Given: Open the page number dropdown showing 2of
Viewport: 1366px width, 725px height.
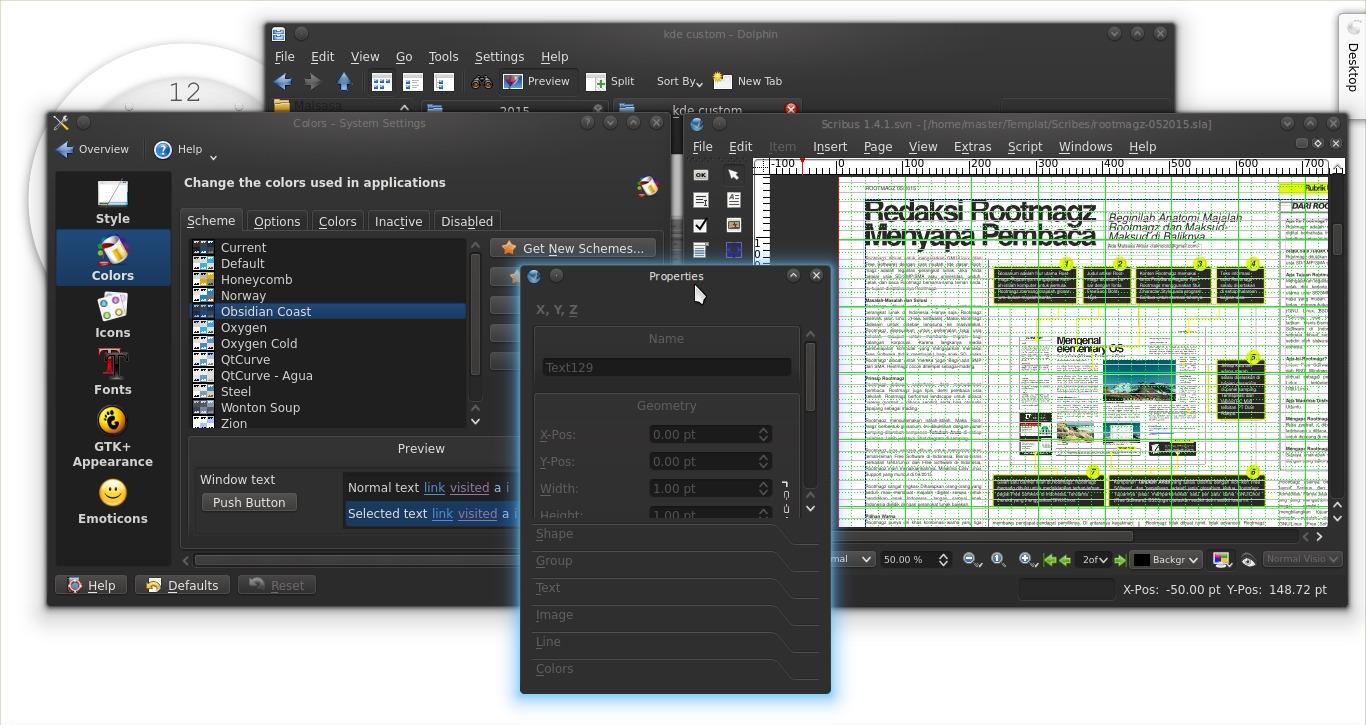Looking at the screenshot, I should pos(1095,559).
